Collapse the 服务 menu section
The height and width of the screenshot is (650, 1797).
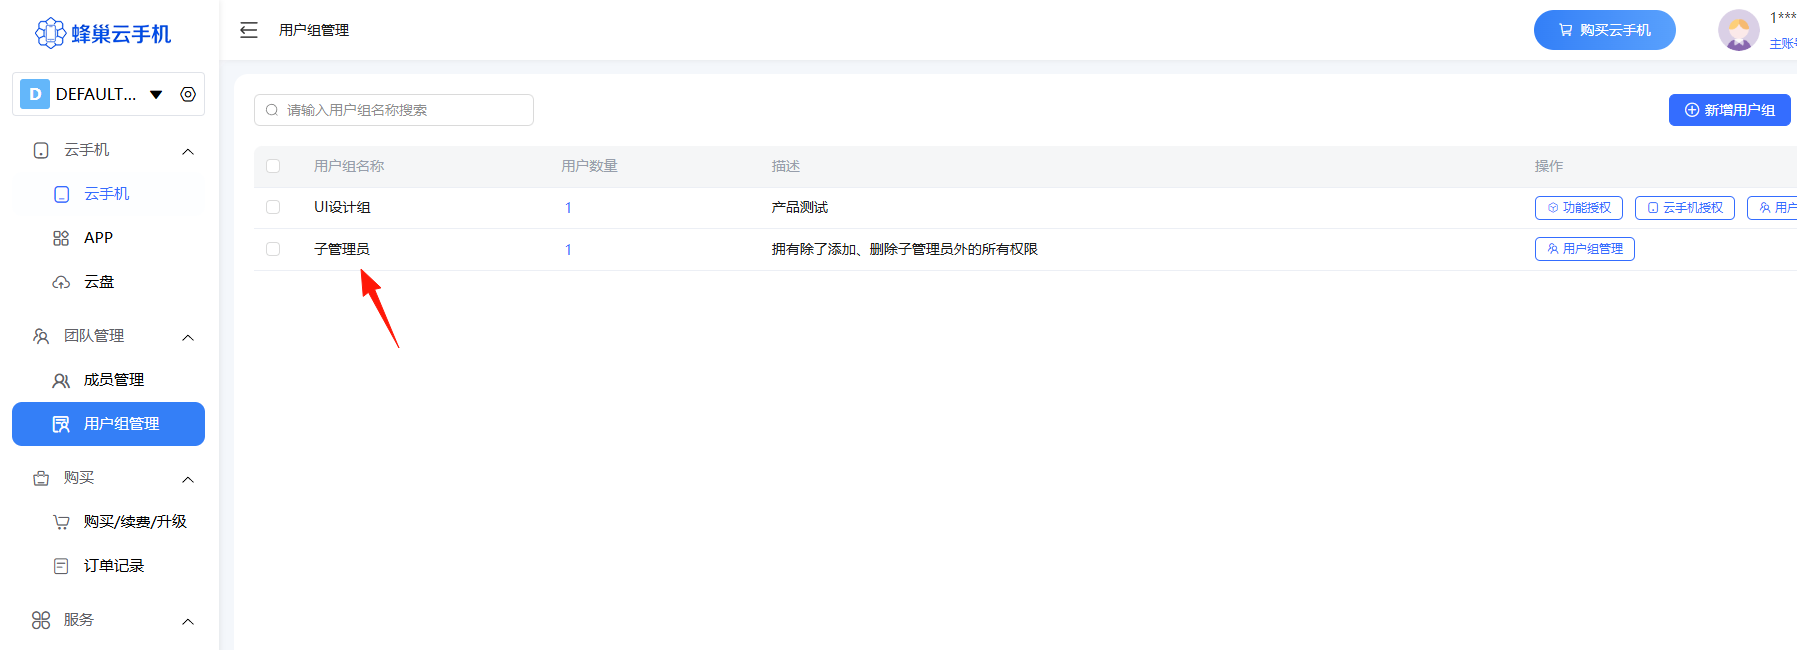(187, 621)
